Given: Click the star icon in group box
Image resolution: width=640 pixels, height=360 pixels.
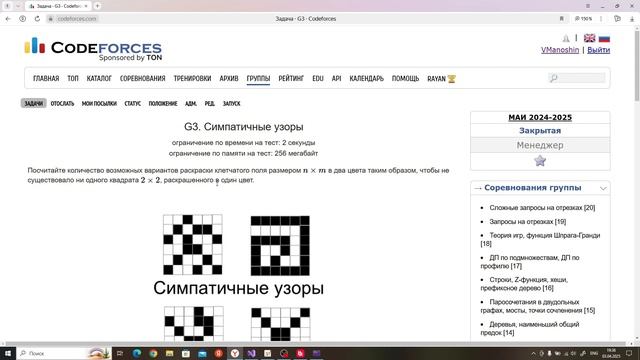Looking at the screenshot, I should click(540, 160).
